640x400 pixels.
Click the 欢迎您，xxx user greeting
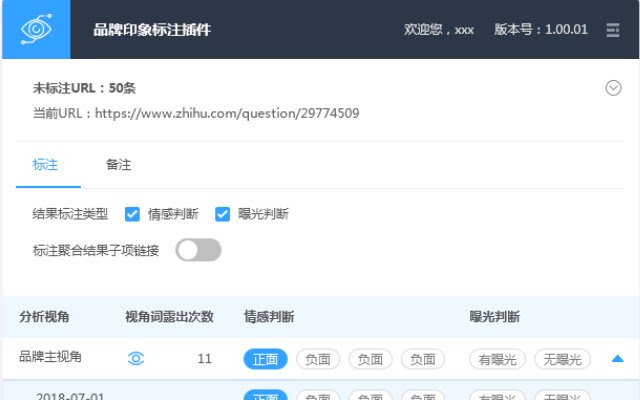(439, 29)
